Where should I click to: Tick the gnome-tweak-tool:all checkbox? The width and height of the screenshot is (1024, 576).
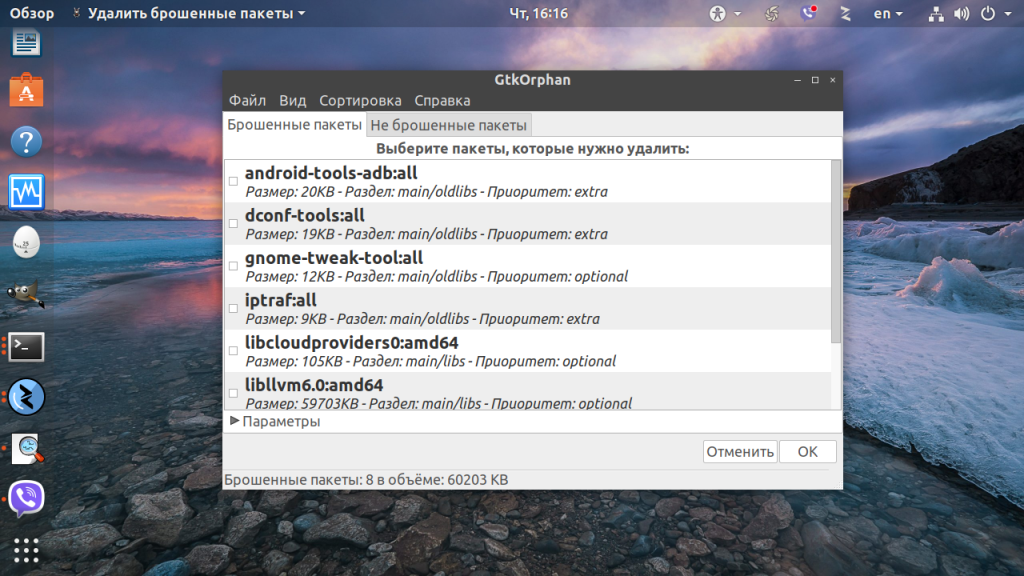[x=234, y=266]
